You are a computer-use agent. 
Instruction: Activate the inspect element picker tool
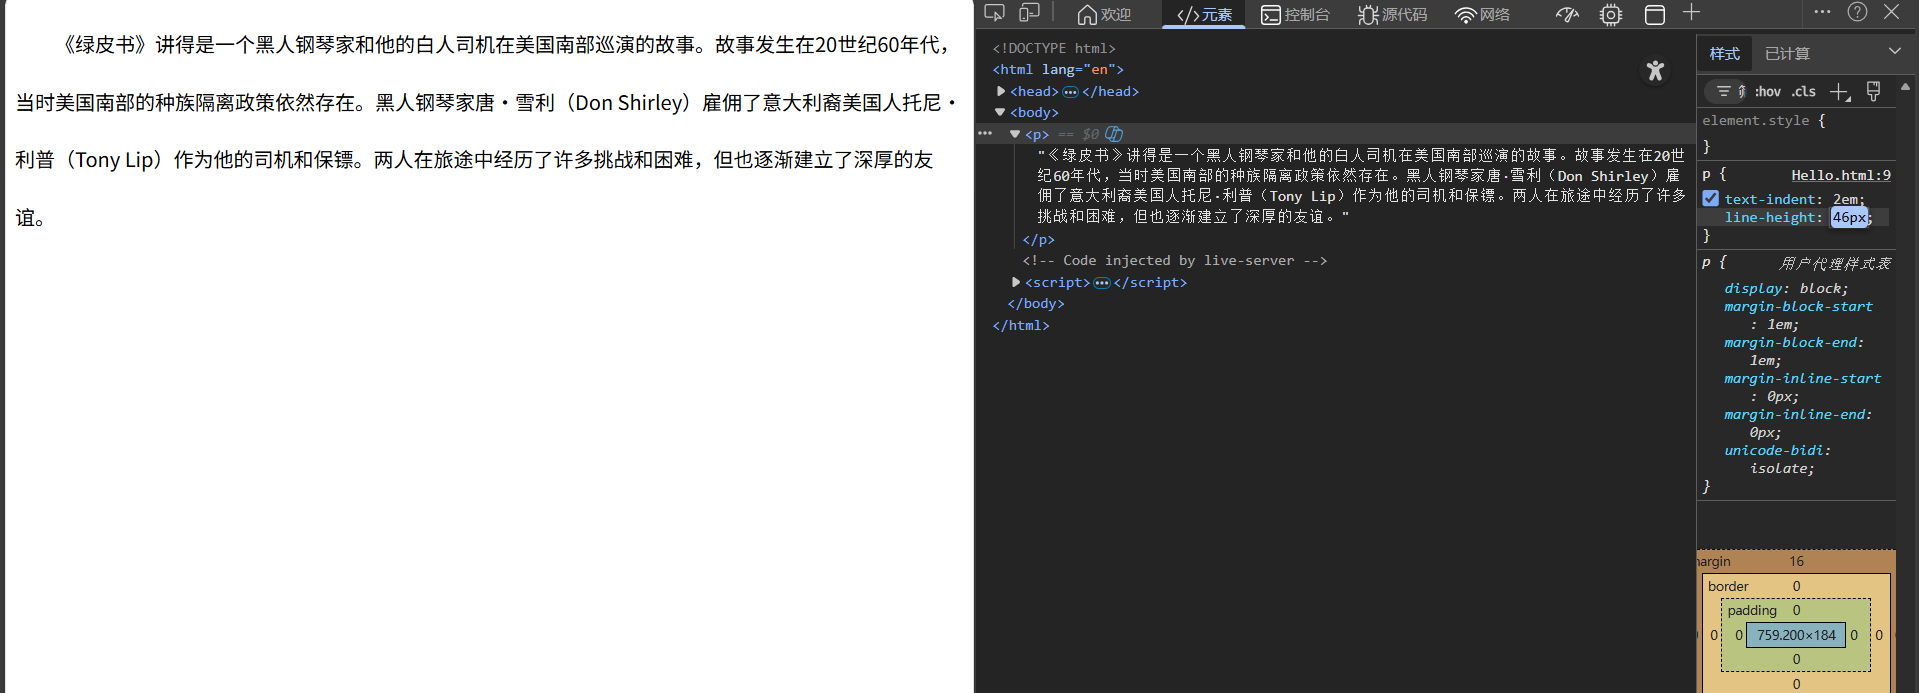click(994, 13)
